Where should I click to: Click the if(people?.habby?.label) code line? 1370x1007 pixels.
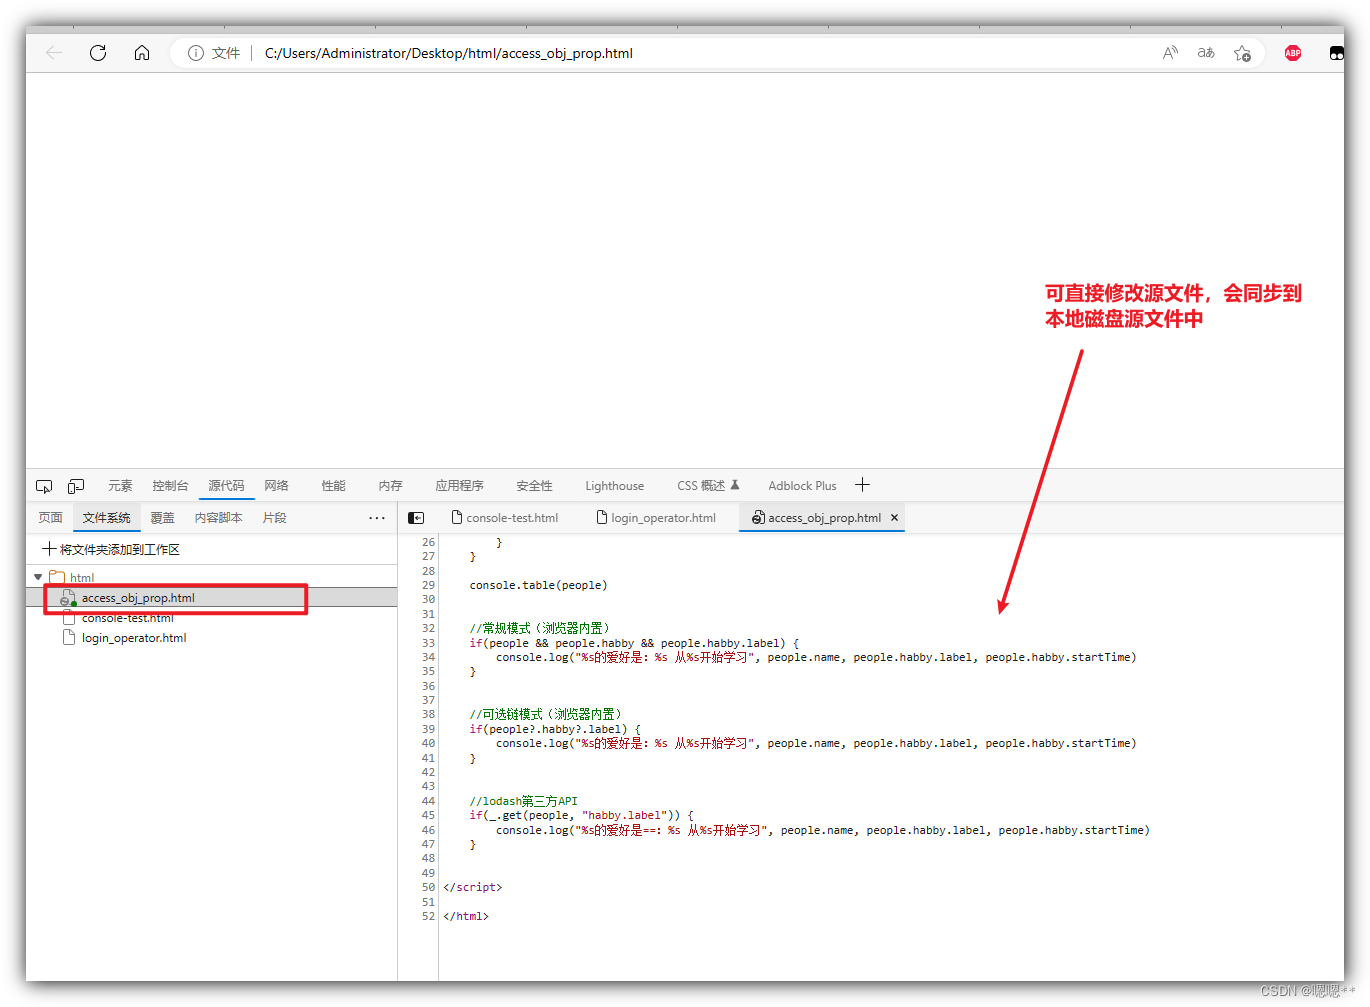pyautogui.click(x=555, y=729)
